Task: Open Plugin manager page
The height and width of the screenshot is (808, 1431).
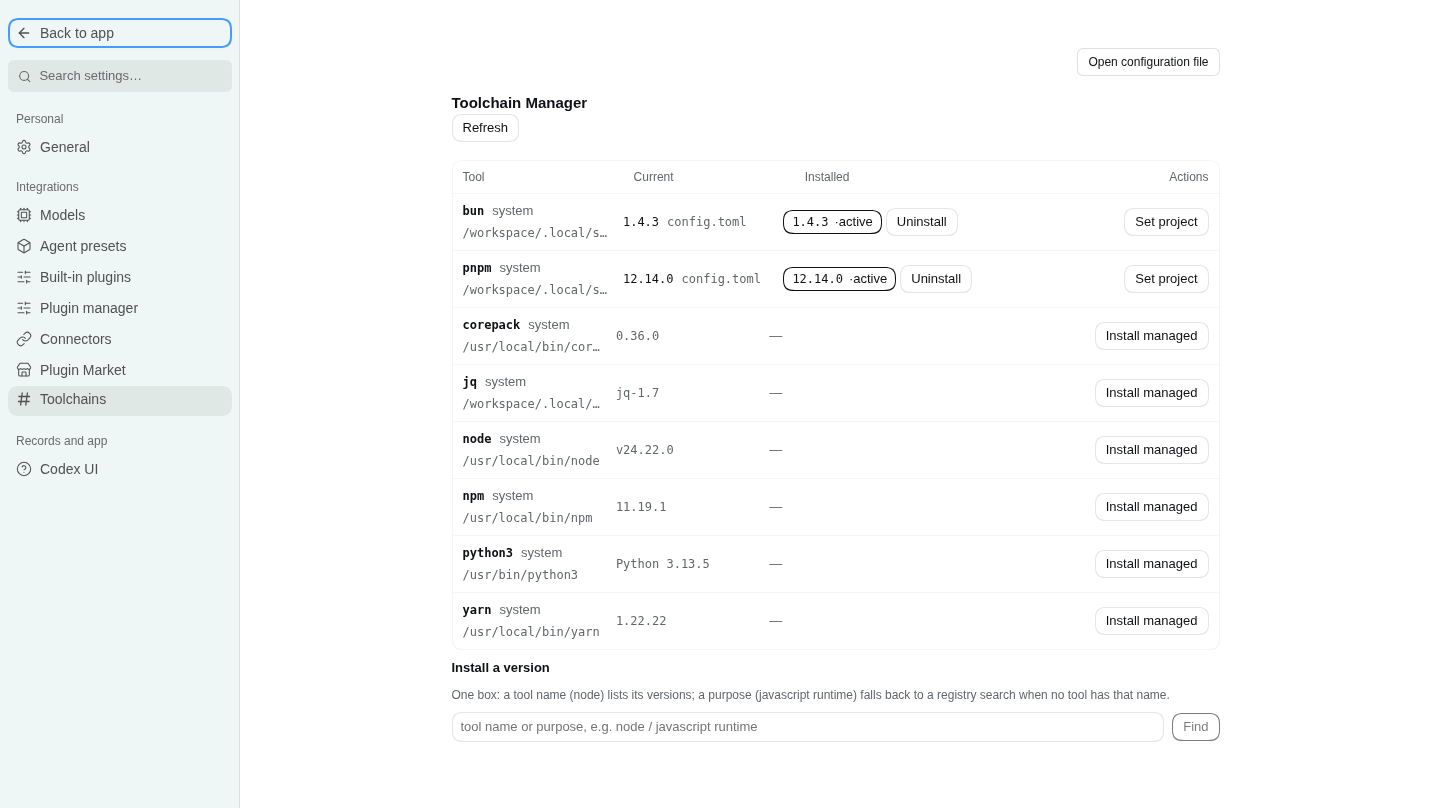Action: click(120, 308)
